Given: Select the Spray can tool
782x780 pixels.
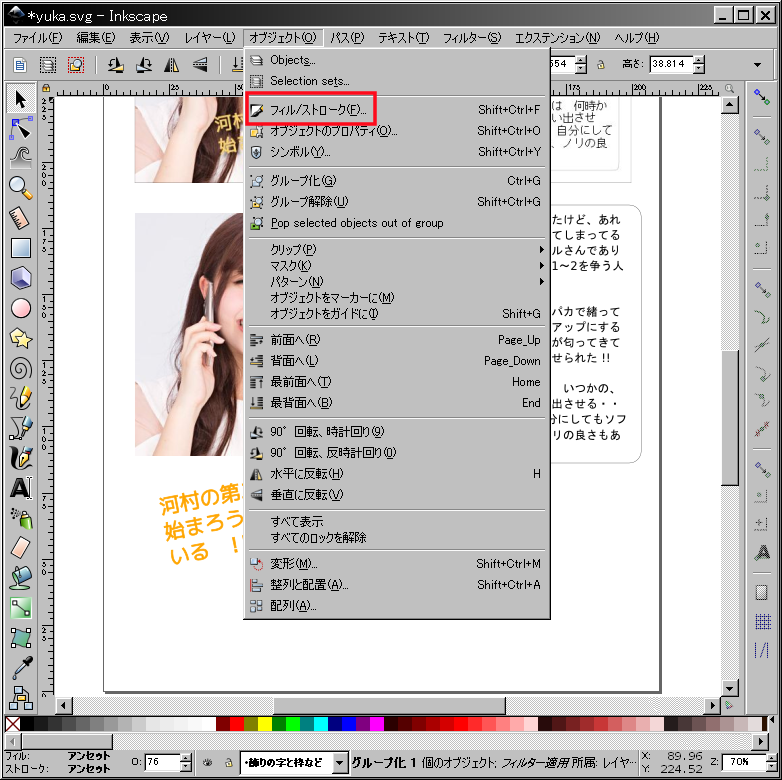Looking at the screenshot, I should click(20, 518).
